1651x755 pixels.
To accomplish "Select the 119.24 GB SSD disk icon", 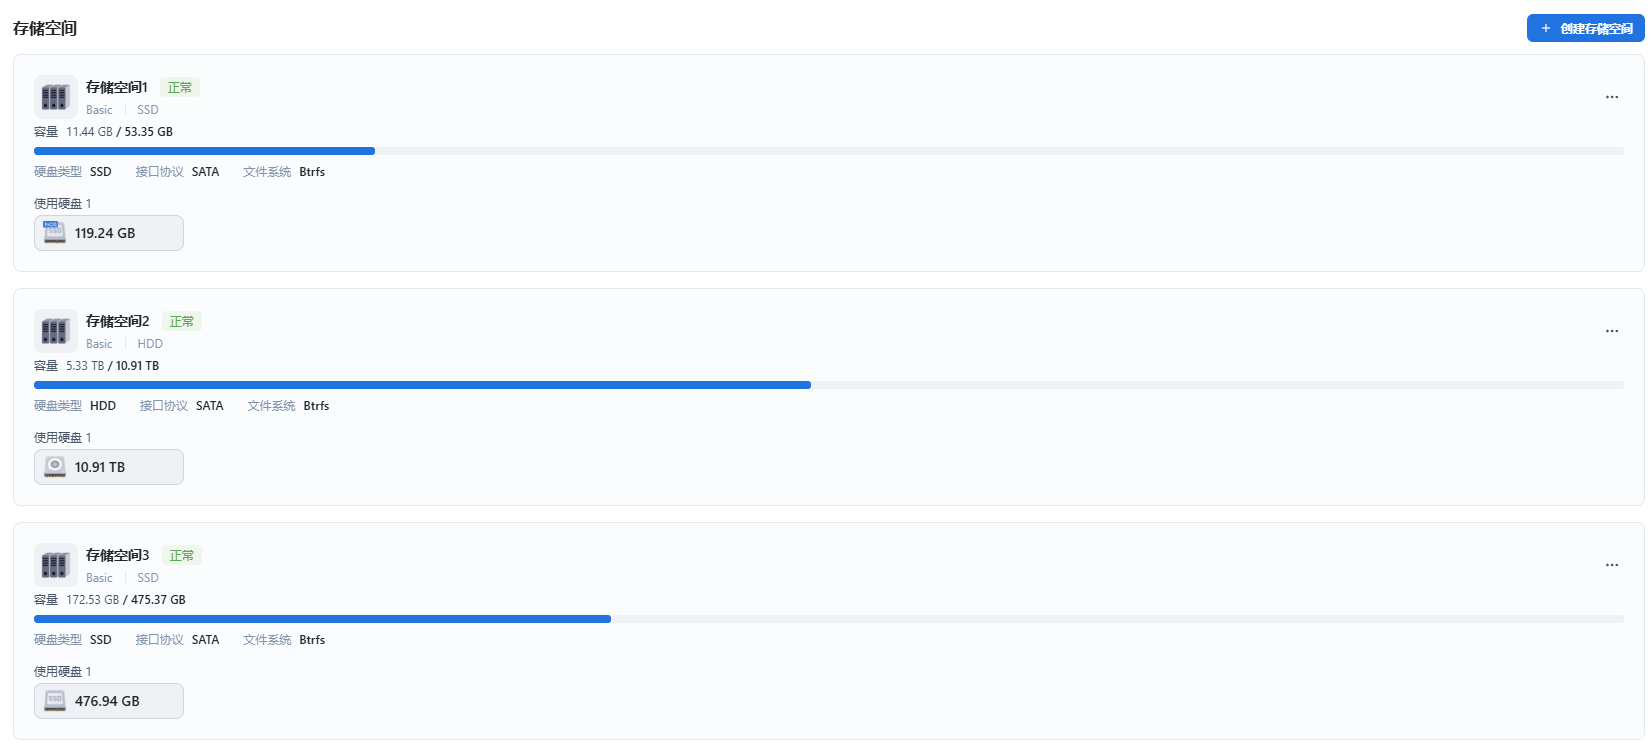I will (x=55, y=233).
